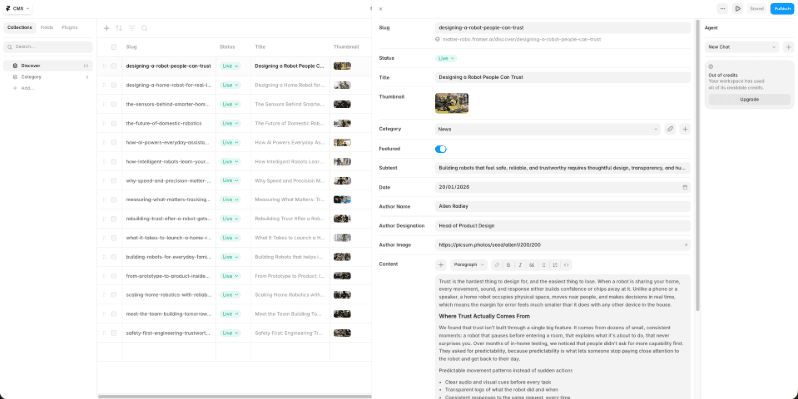Click the globe icon beside the item URL

tap(438, 39)
